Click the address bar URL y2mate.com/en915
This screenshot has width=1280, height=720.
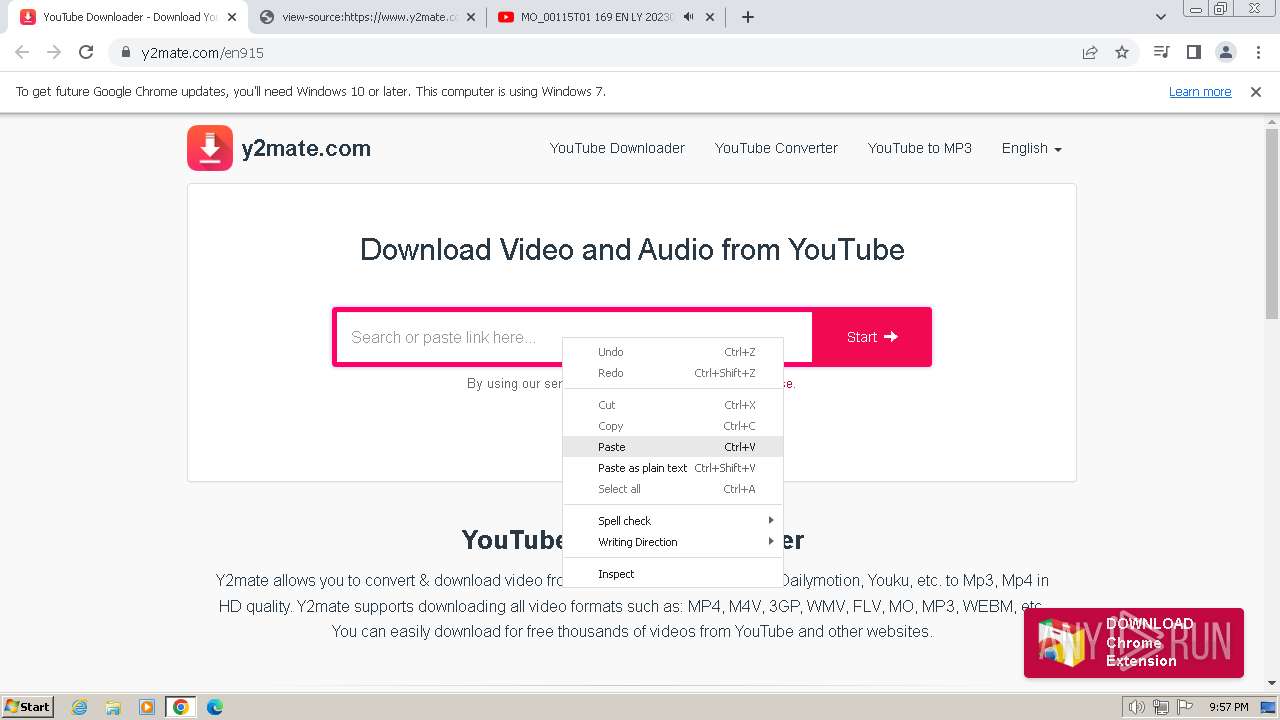tap(203, 52)
